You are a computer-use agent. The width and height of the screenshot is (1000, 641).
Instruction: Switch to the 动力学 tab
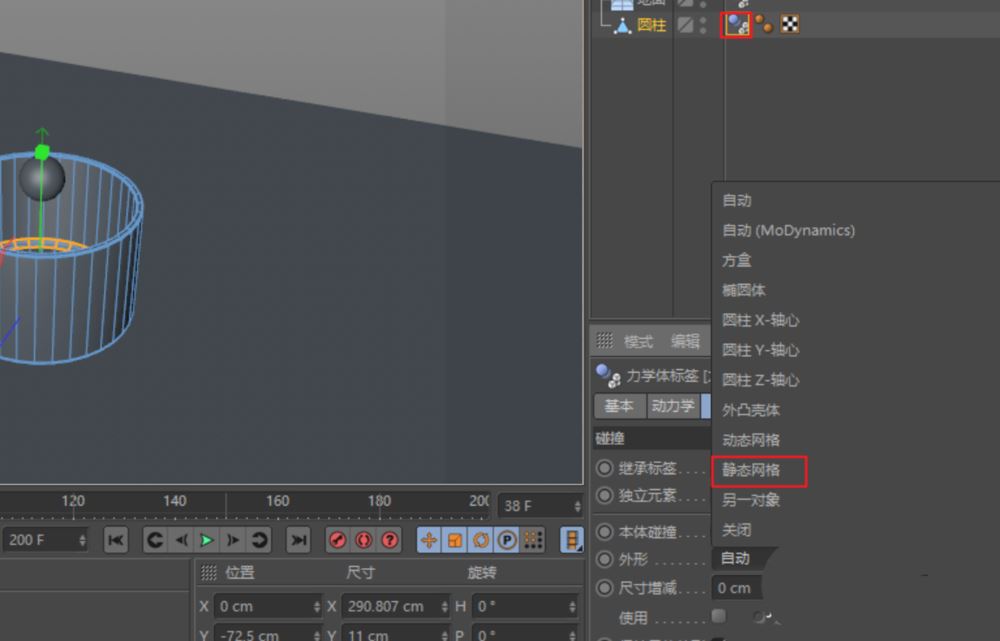pos(673,406)
